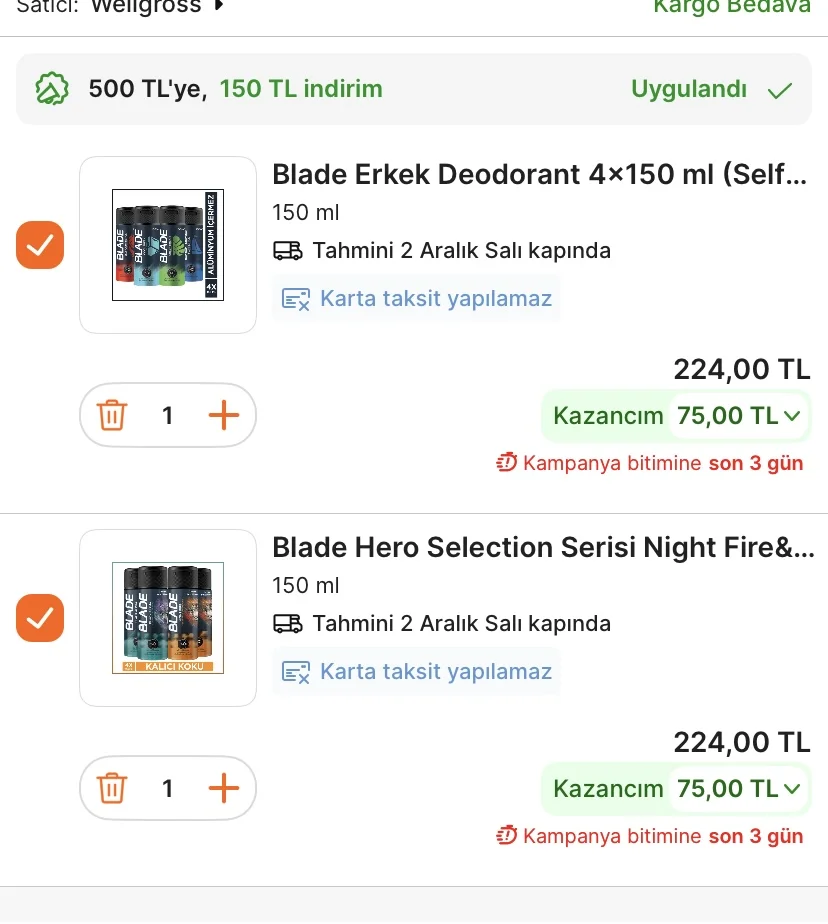Open Blade Hero Selection product thumbnail
The width and height of the screenshot is (828, 924).
(168, 618)
